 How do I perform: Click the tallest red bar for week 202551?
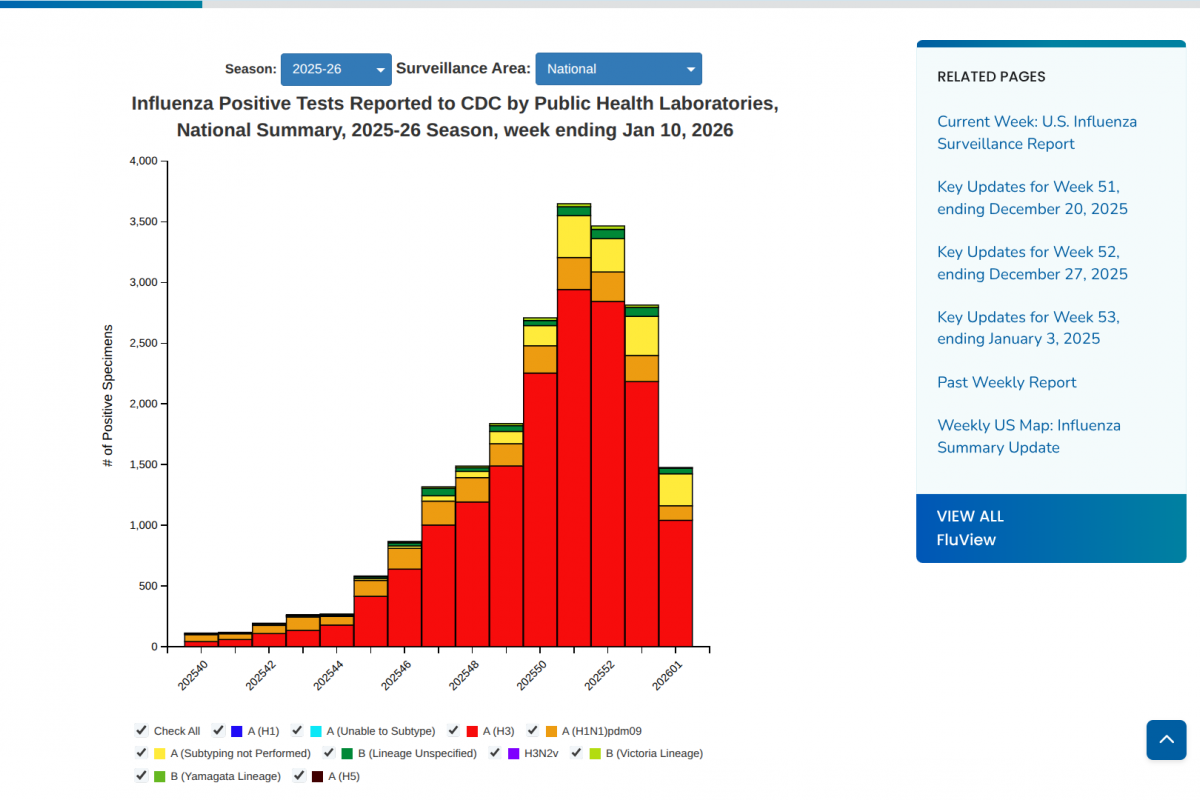pos(574,470)
